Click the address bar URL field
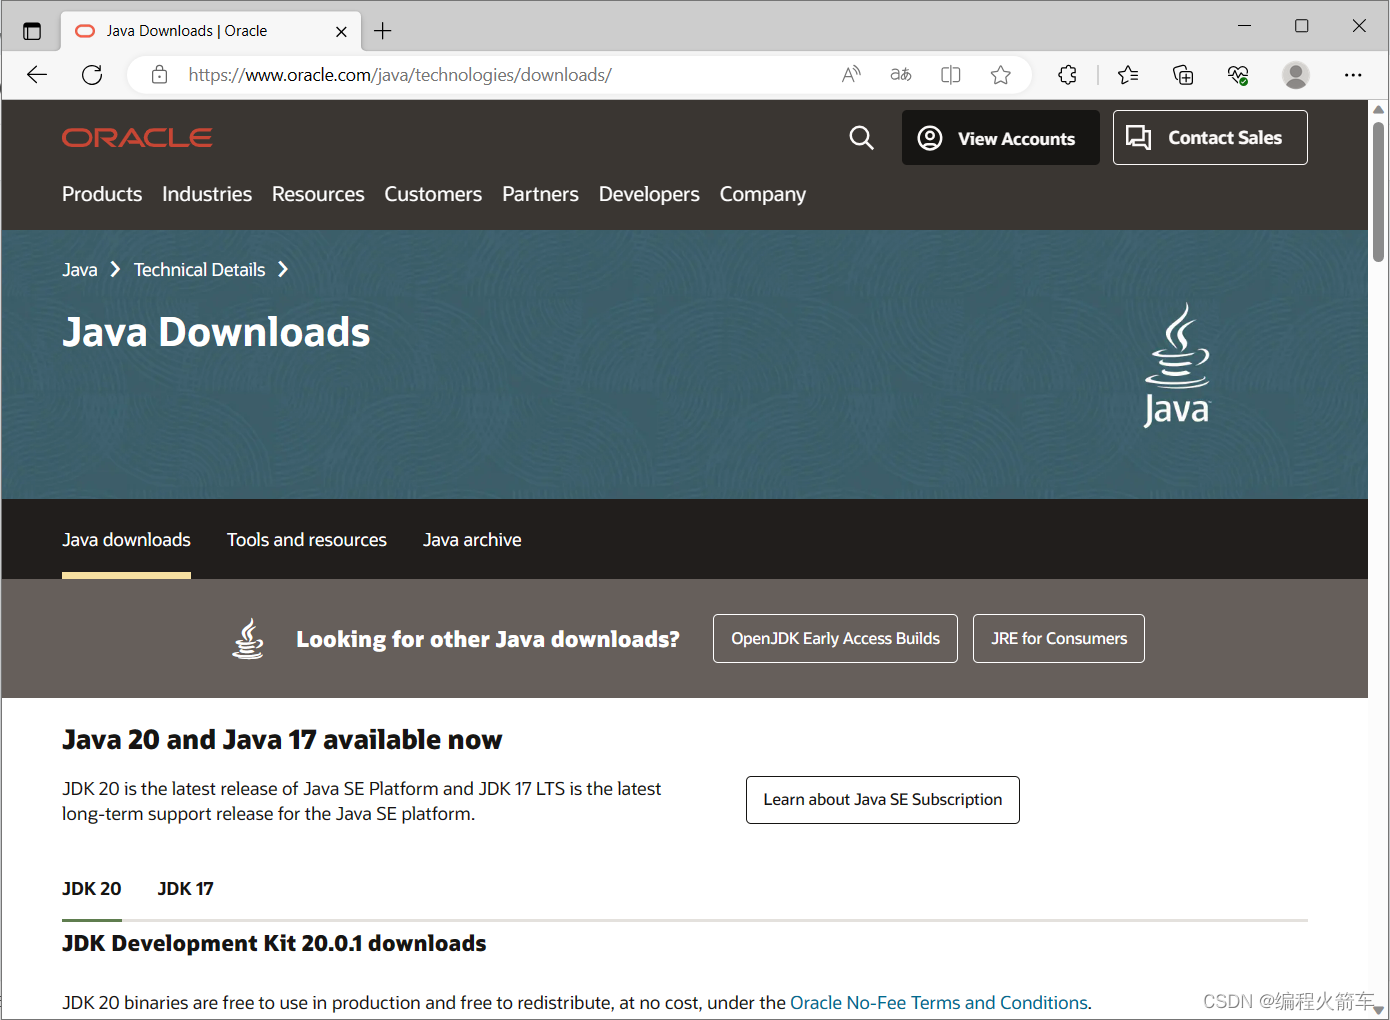 (400, 75)
